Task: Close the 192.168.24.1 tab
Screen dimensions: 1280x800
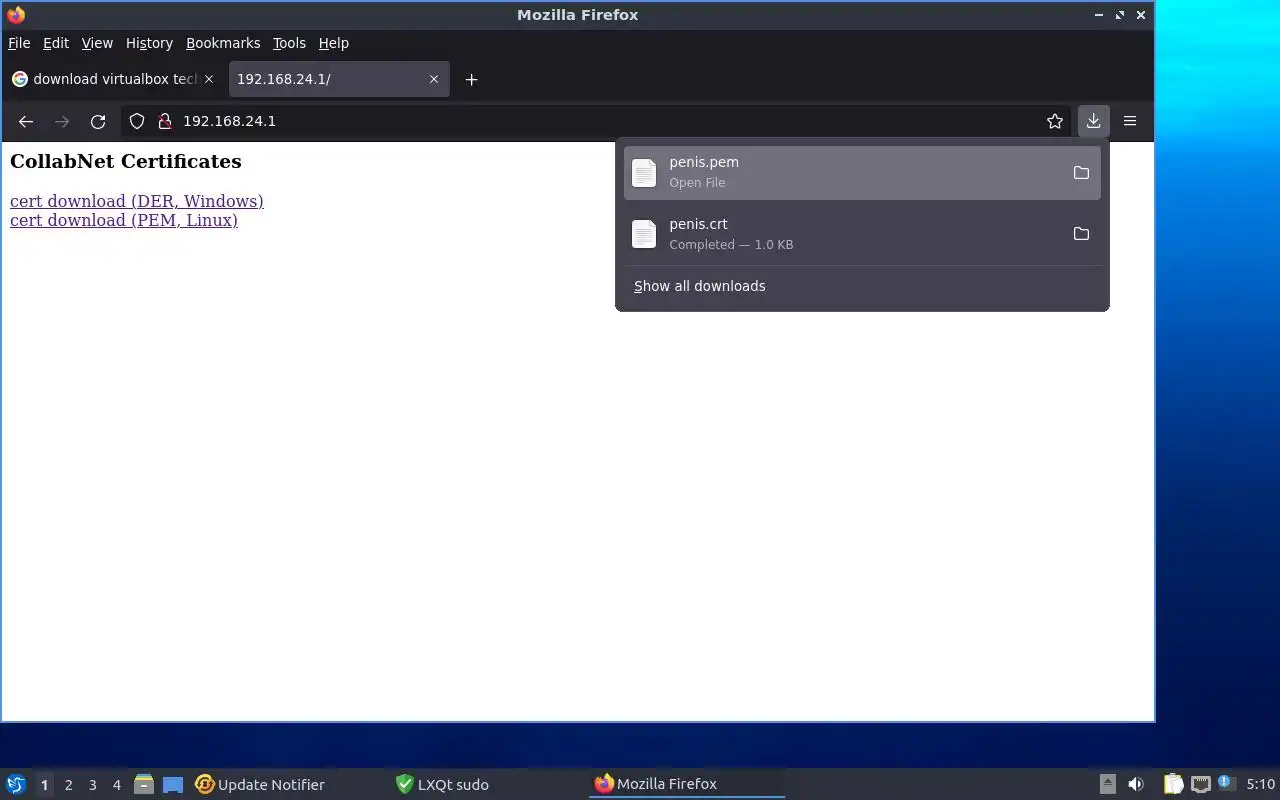Action: tap(434, 79)
